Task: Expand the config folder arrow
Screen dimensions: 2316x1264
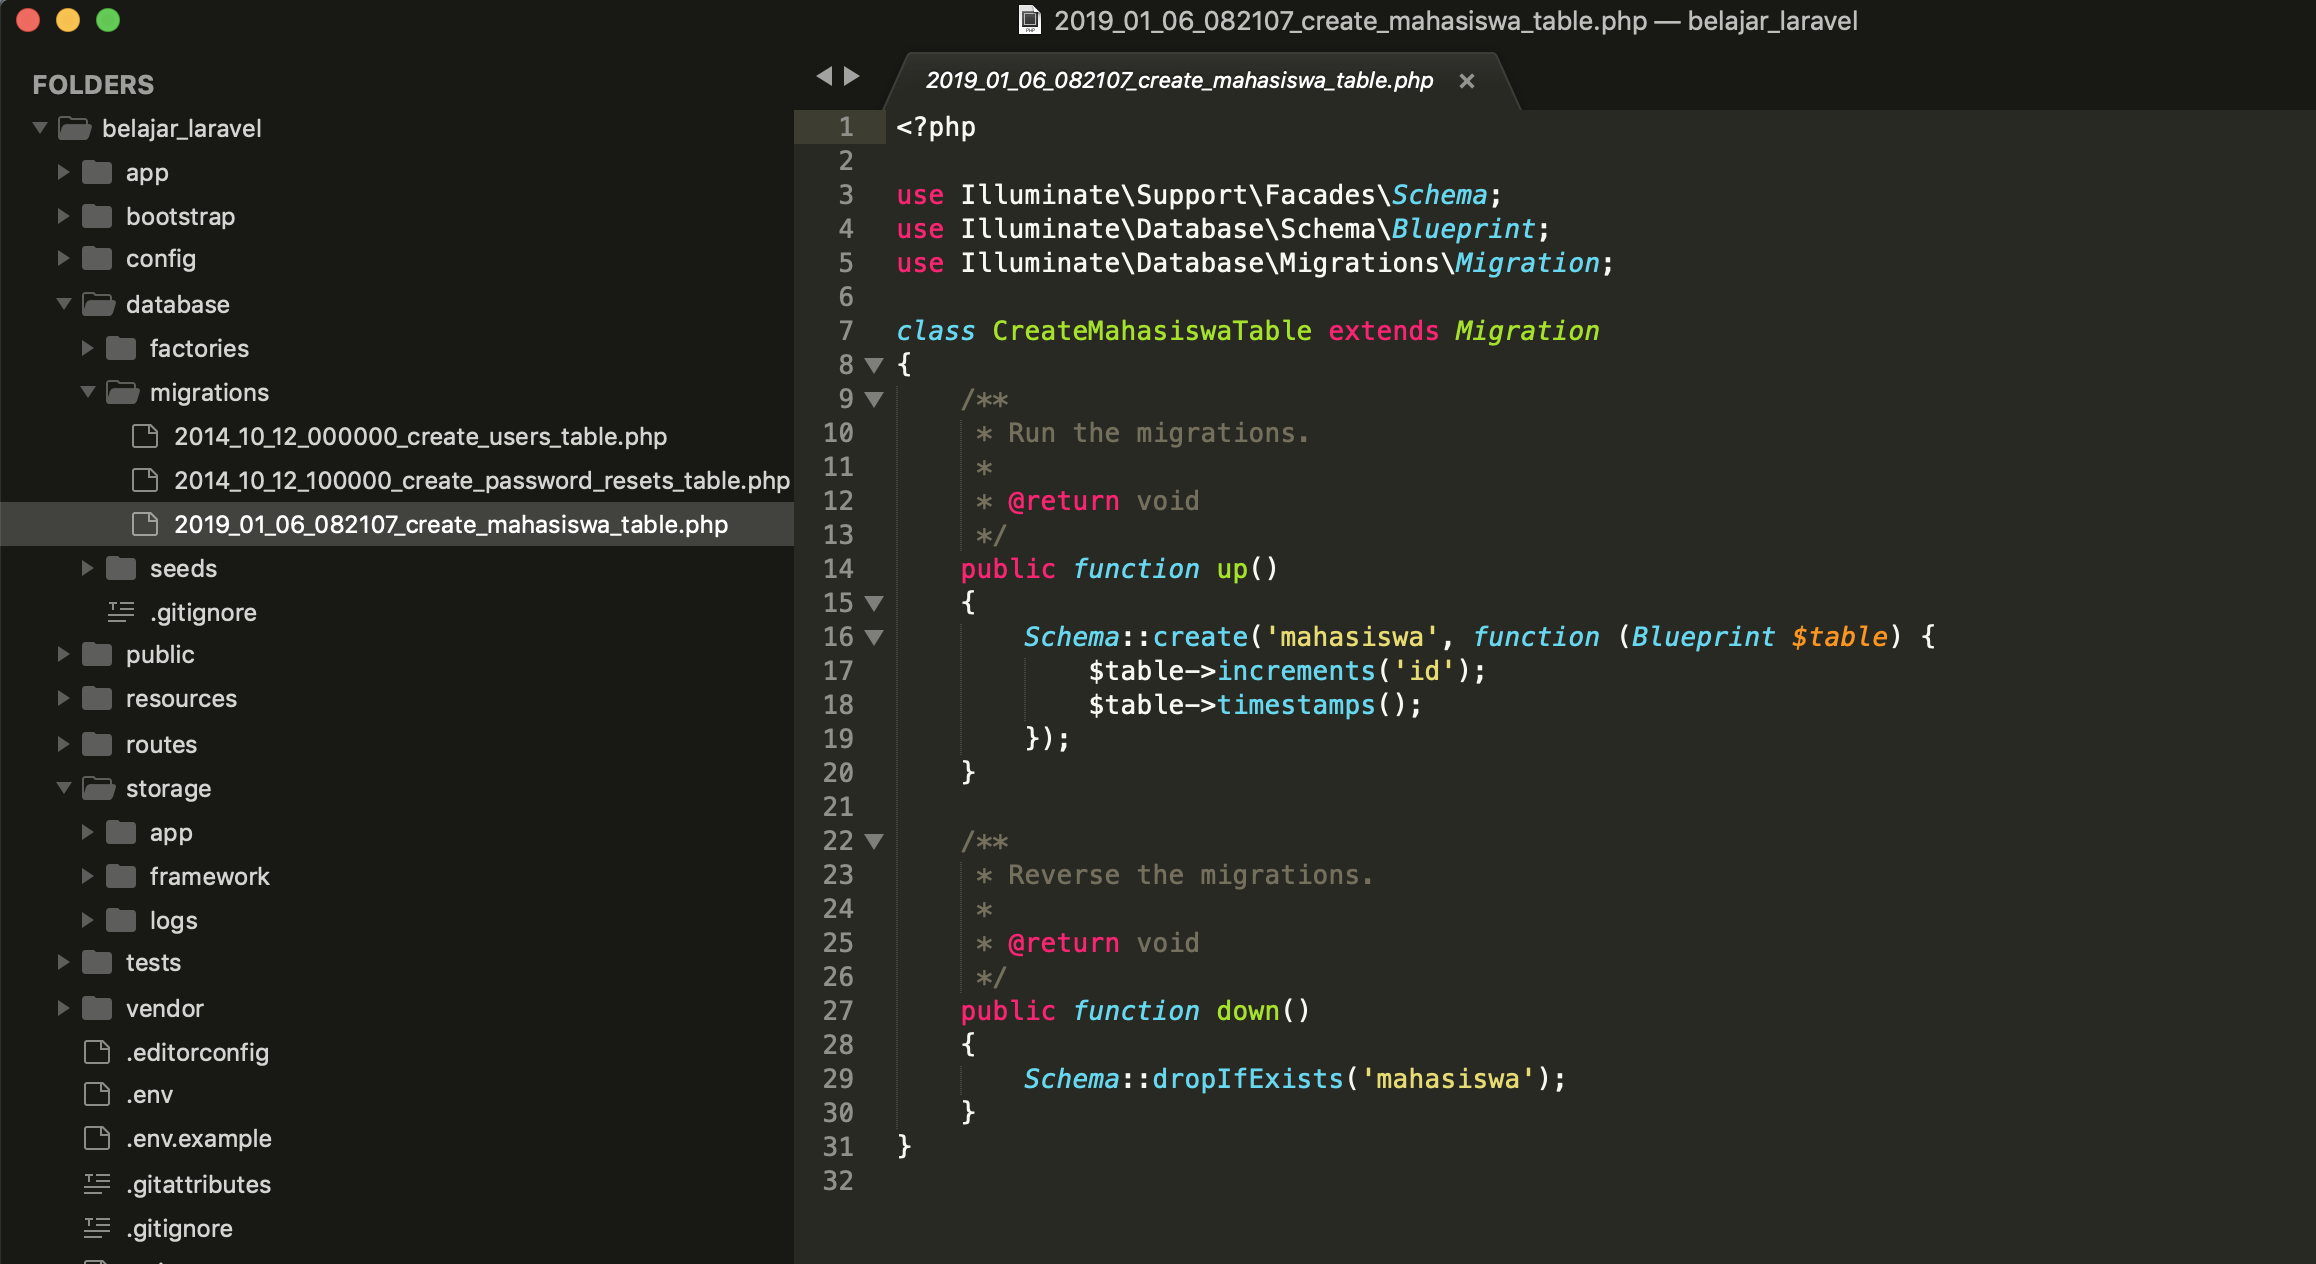Action: click(63, 258)
